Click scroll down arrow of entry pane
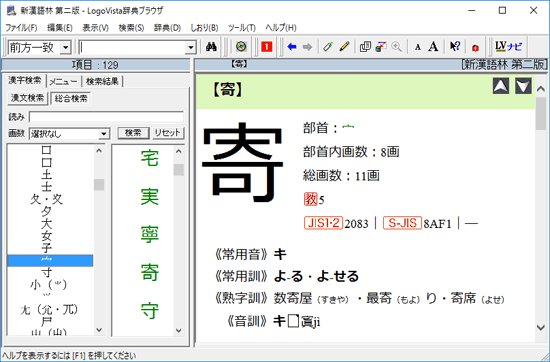This screenshot has width=550, height=362. (x=541, y=328)
